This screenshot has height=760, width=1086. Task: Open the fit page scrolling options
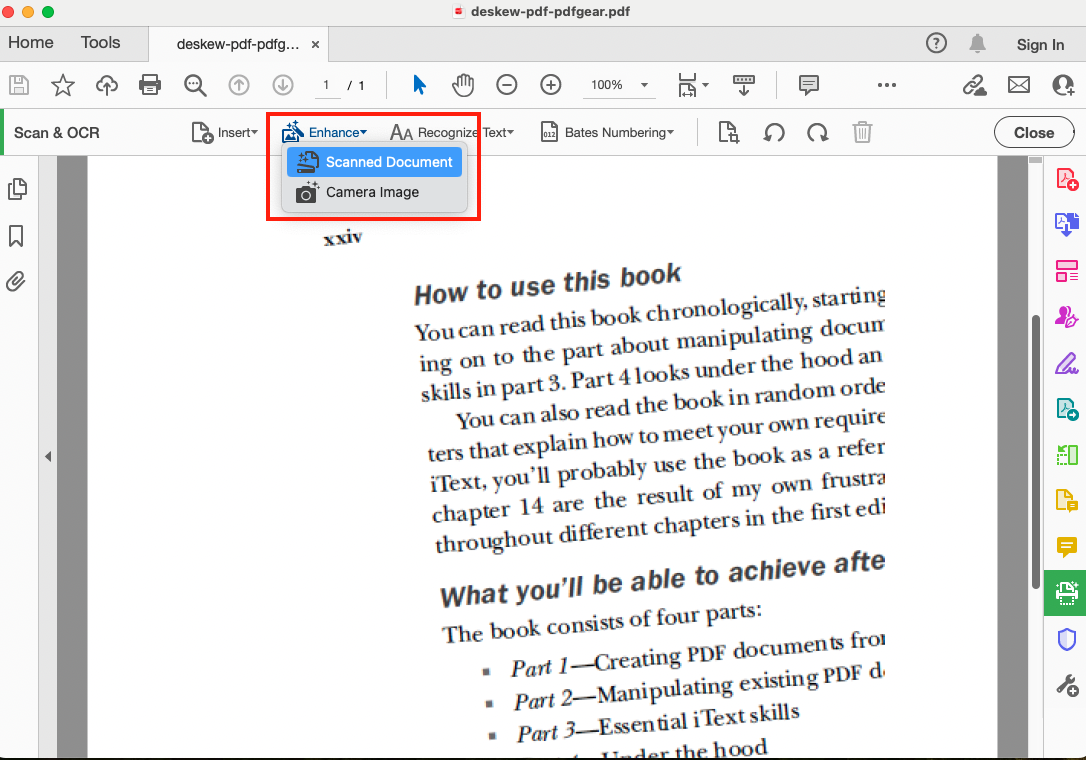[693, 85]
